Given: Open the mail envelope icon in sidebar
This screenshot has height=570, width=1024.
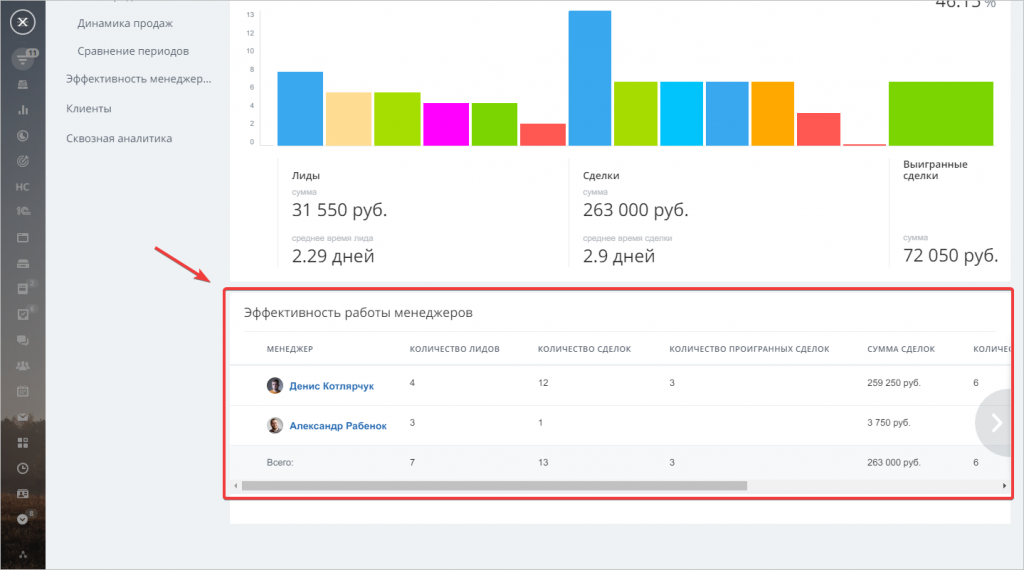Looking at the screenshot, I should pyautogui.click(x=23, y=417).
